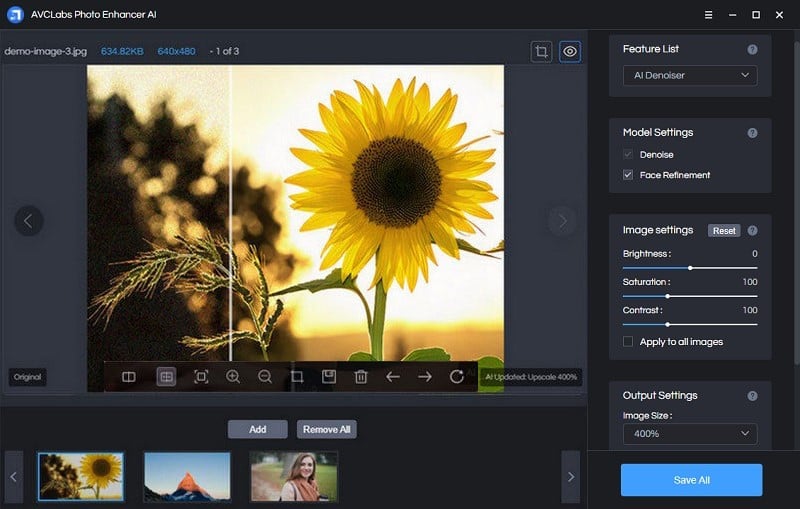The width and height of the screenshot is (800, 509).
Task: Click the AI Updated: Upscale 400% label
Action: pyautogui.click(x=531, y=377)
